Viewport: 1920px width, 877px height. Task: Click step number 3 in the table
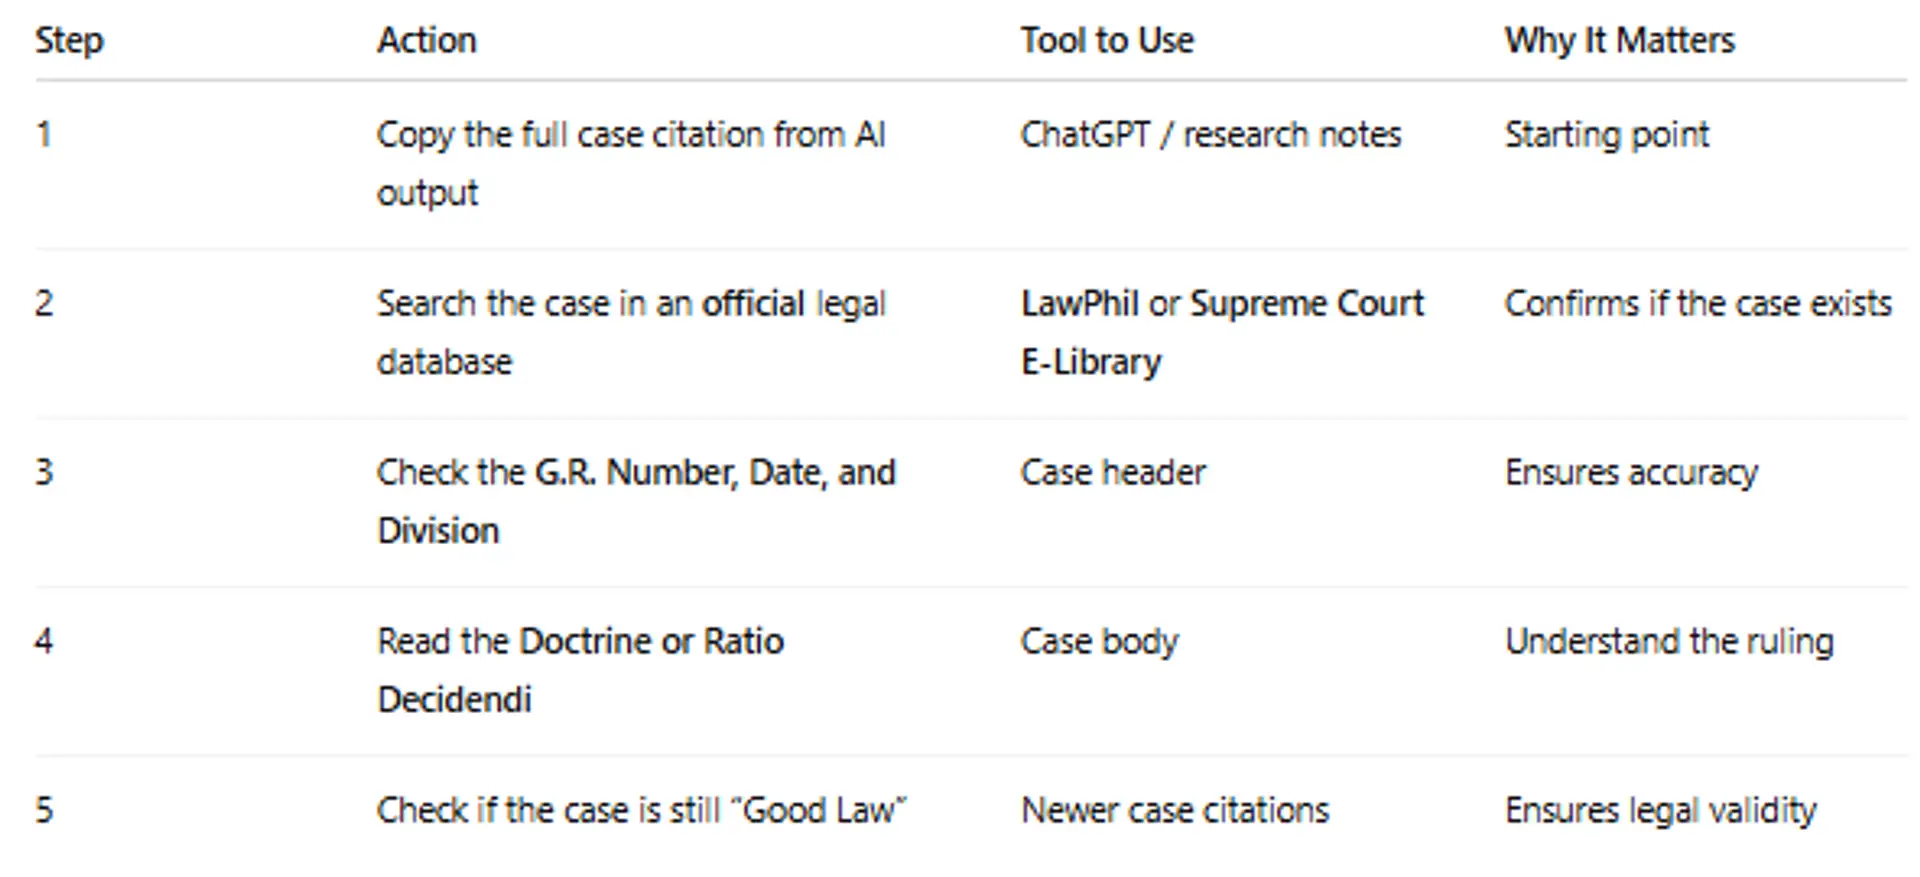coord(44,473)
